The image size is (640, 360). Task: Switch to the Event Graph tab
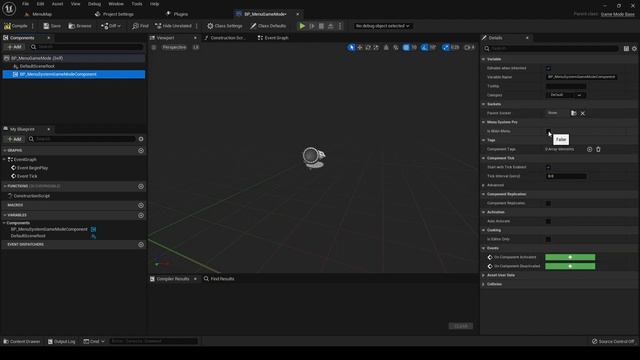(273, 38)
